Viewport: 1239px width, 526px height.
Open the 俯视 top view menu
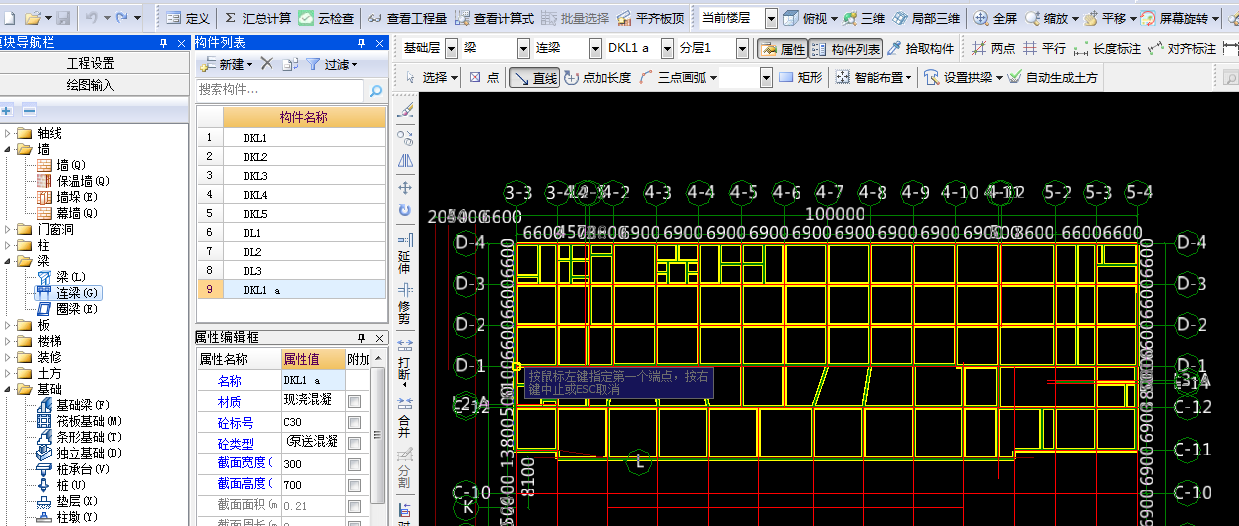(x=814, y=19)
